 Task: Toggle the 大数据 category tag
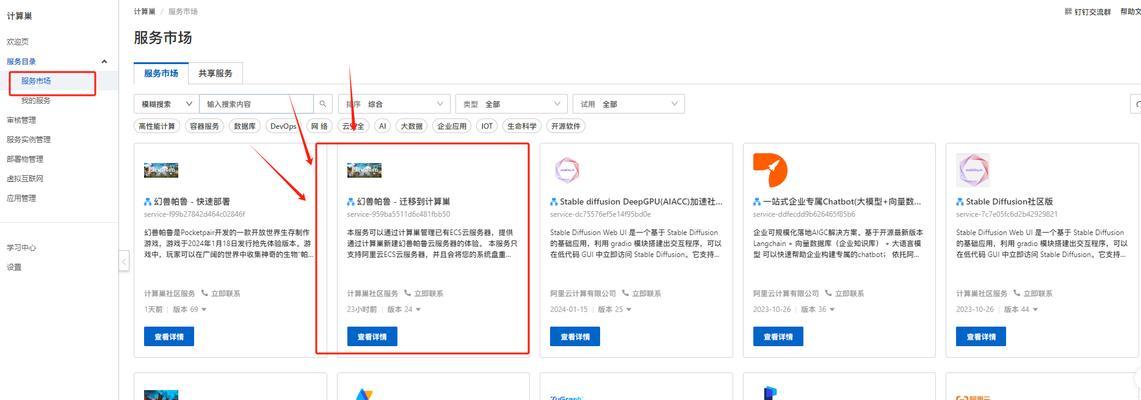[411, 126]
